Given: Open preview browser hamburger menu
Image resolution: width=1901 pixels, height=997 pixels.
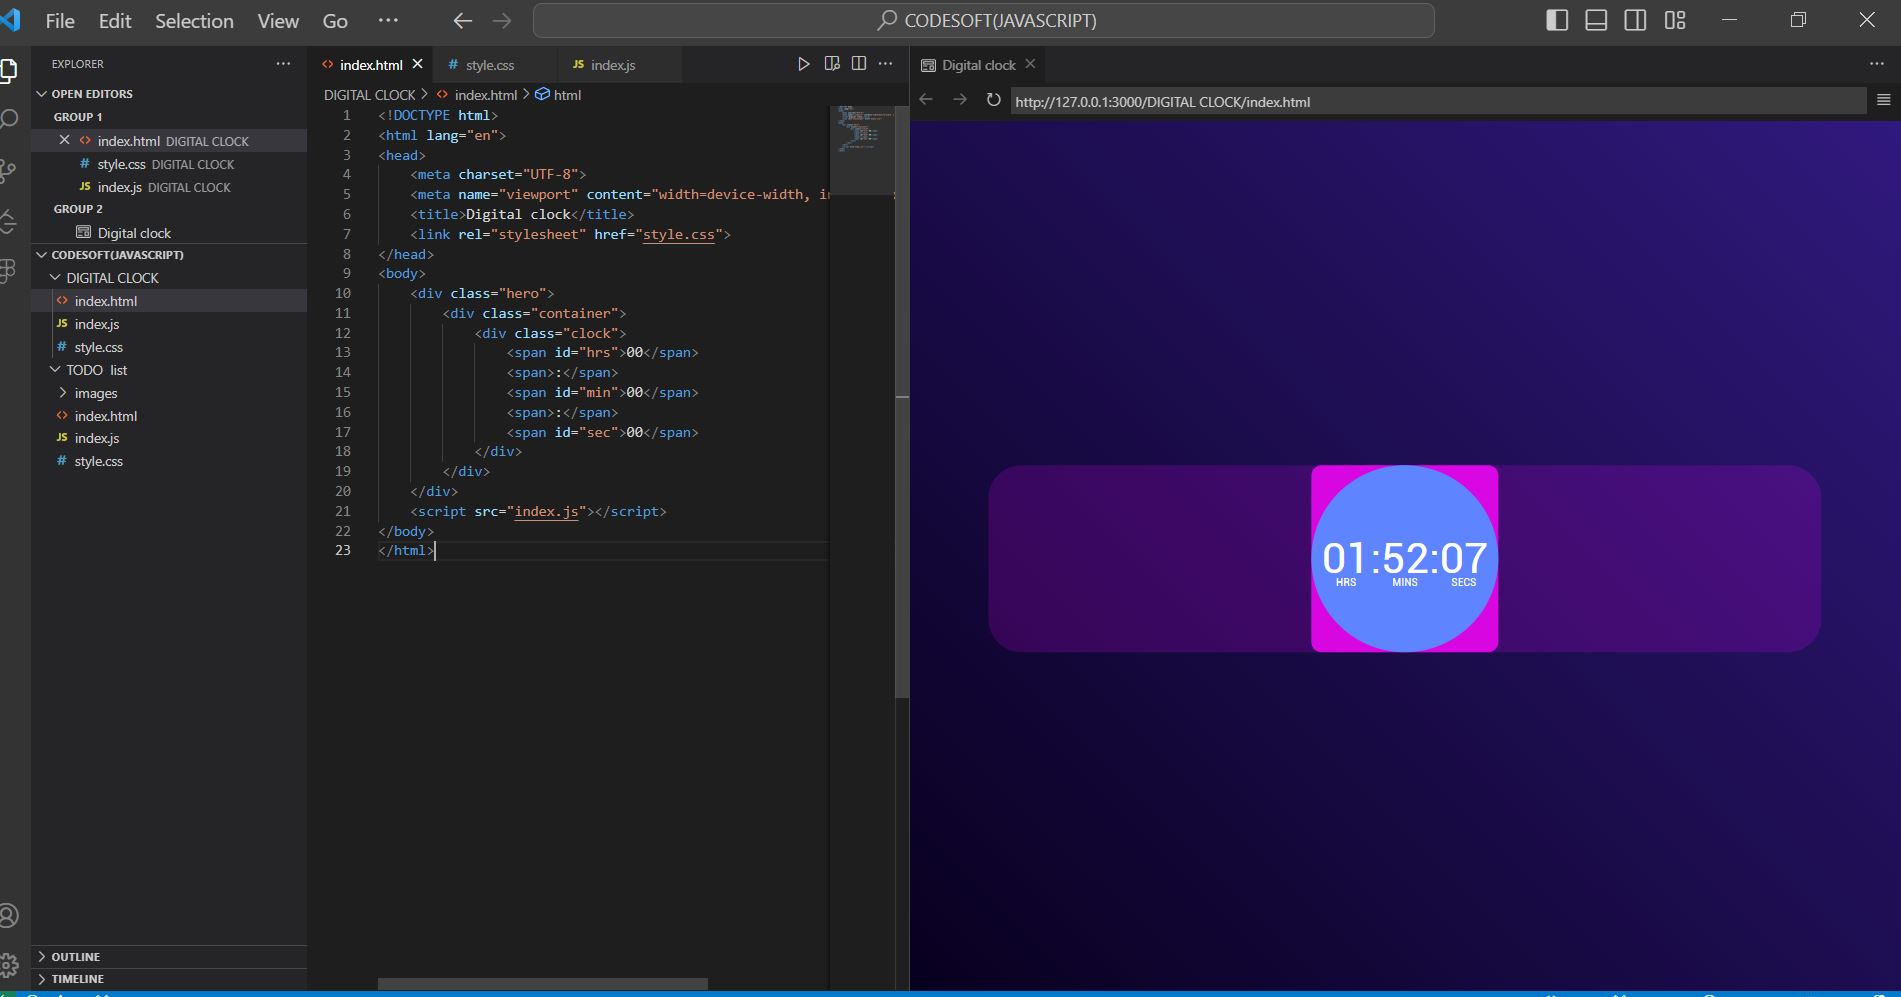Looking at the screenshot, I should click(x=1884, y=100).
